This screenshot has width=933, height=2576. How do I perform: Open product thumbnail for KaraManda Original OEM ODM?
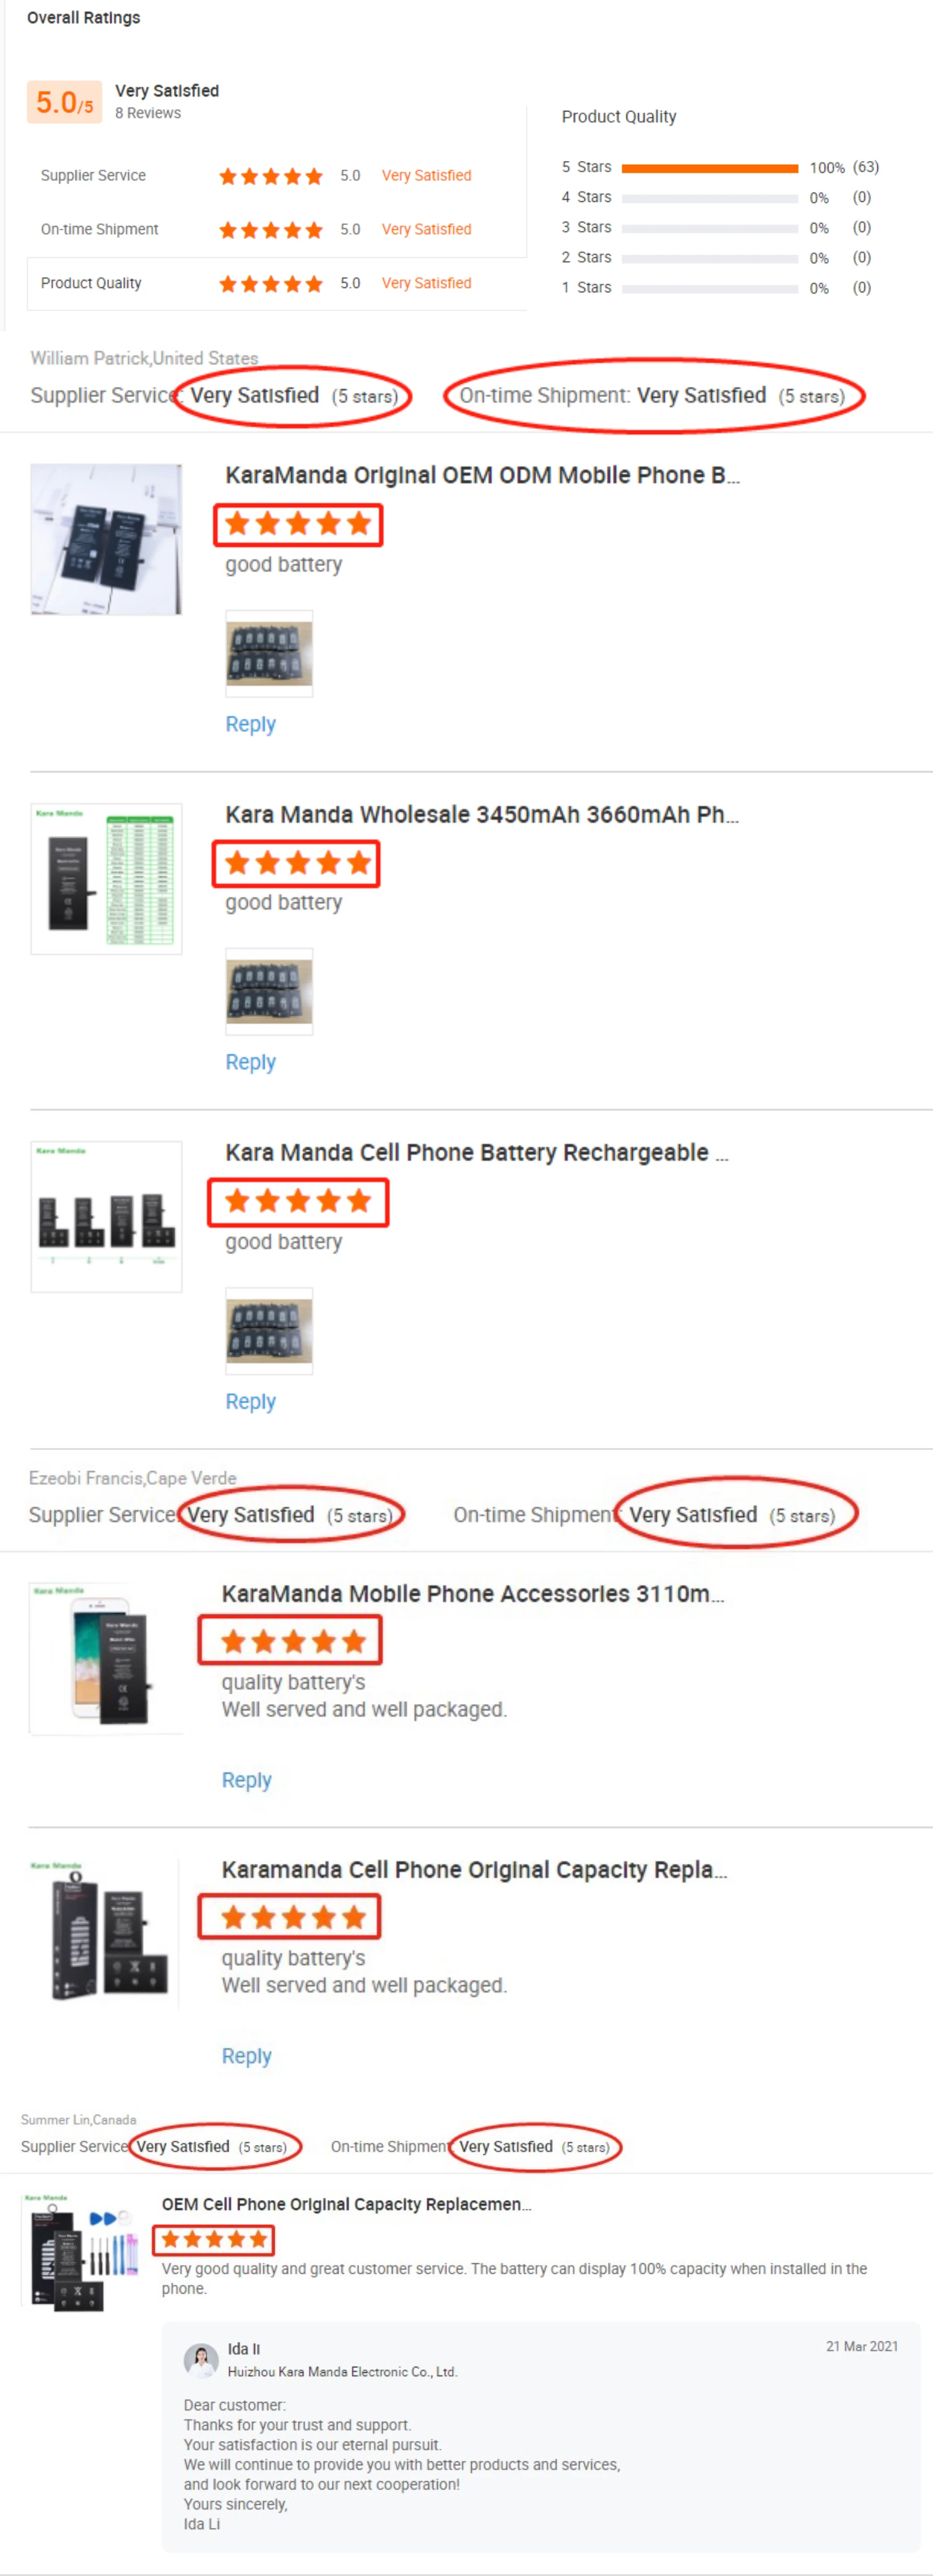pos(106,539)
